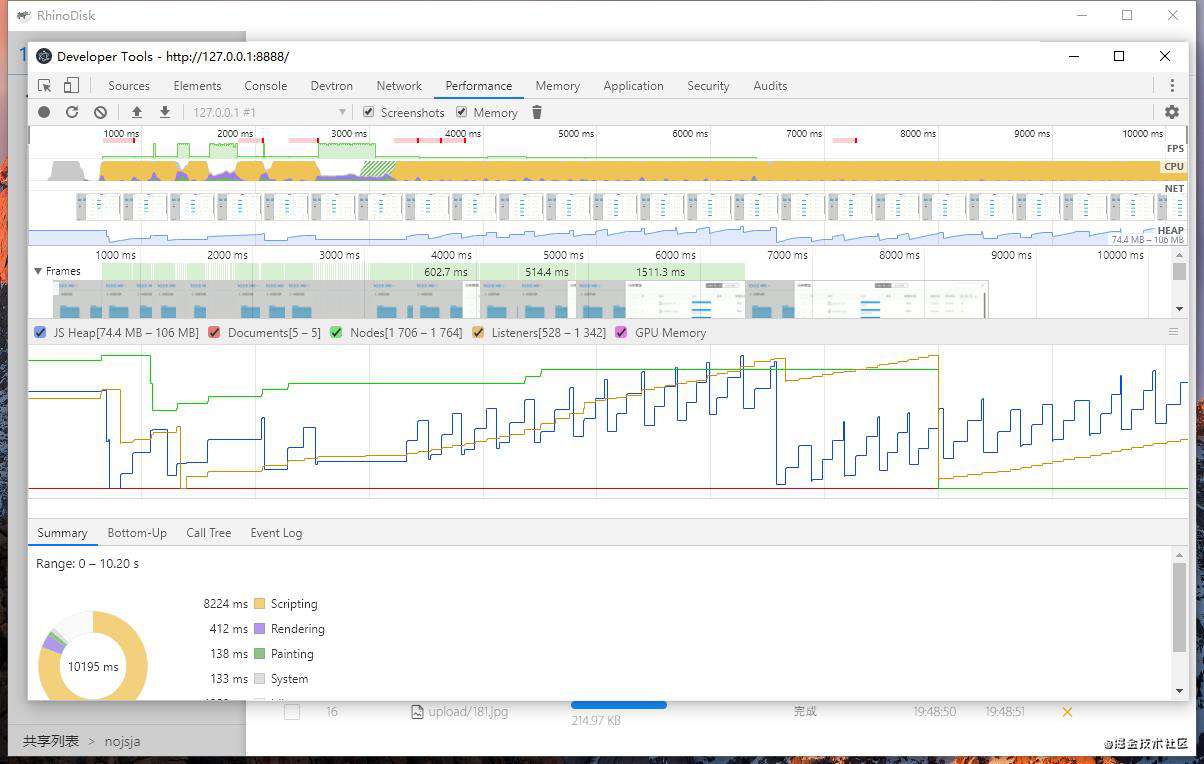Switch to the Elements tab
Viewport: 1204px width, 764px height.
197,86
